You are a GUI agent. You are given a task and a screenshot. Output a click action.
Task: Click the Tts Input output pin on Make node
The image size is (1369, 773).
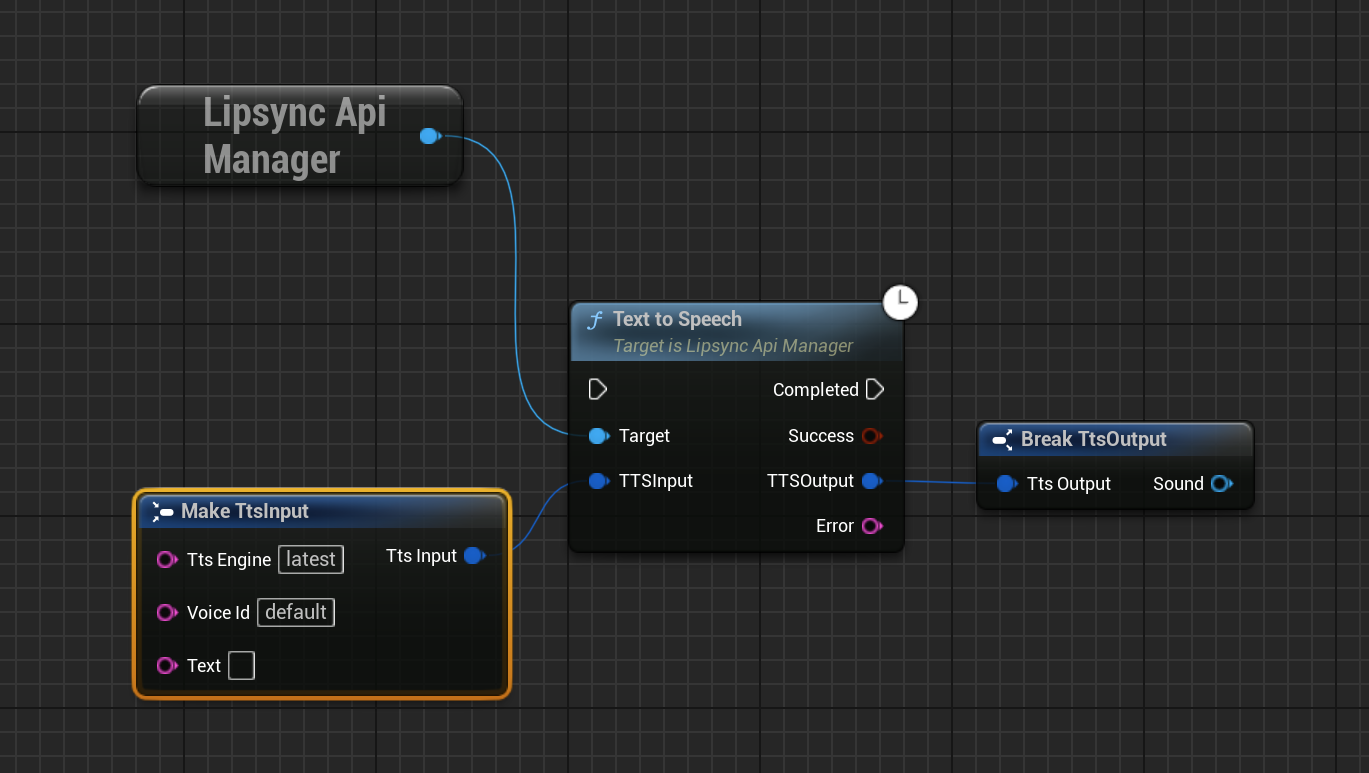tap(474, 556)
